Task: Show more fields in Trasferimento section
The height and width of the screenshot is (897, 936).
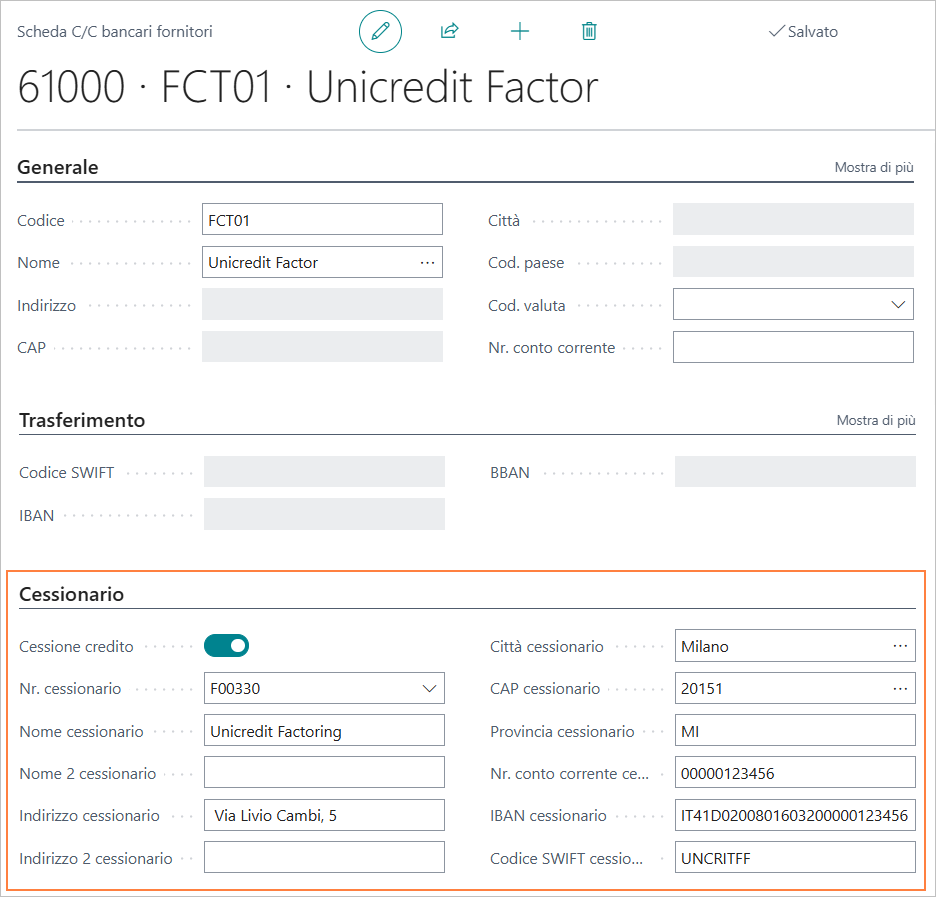Action: pyautogui.click(x=876, y=421)
